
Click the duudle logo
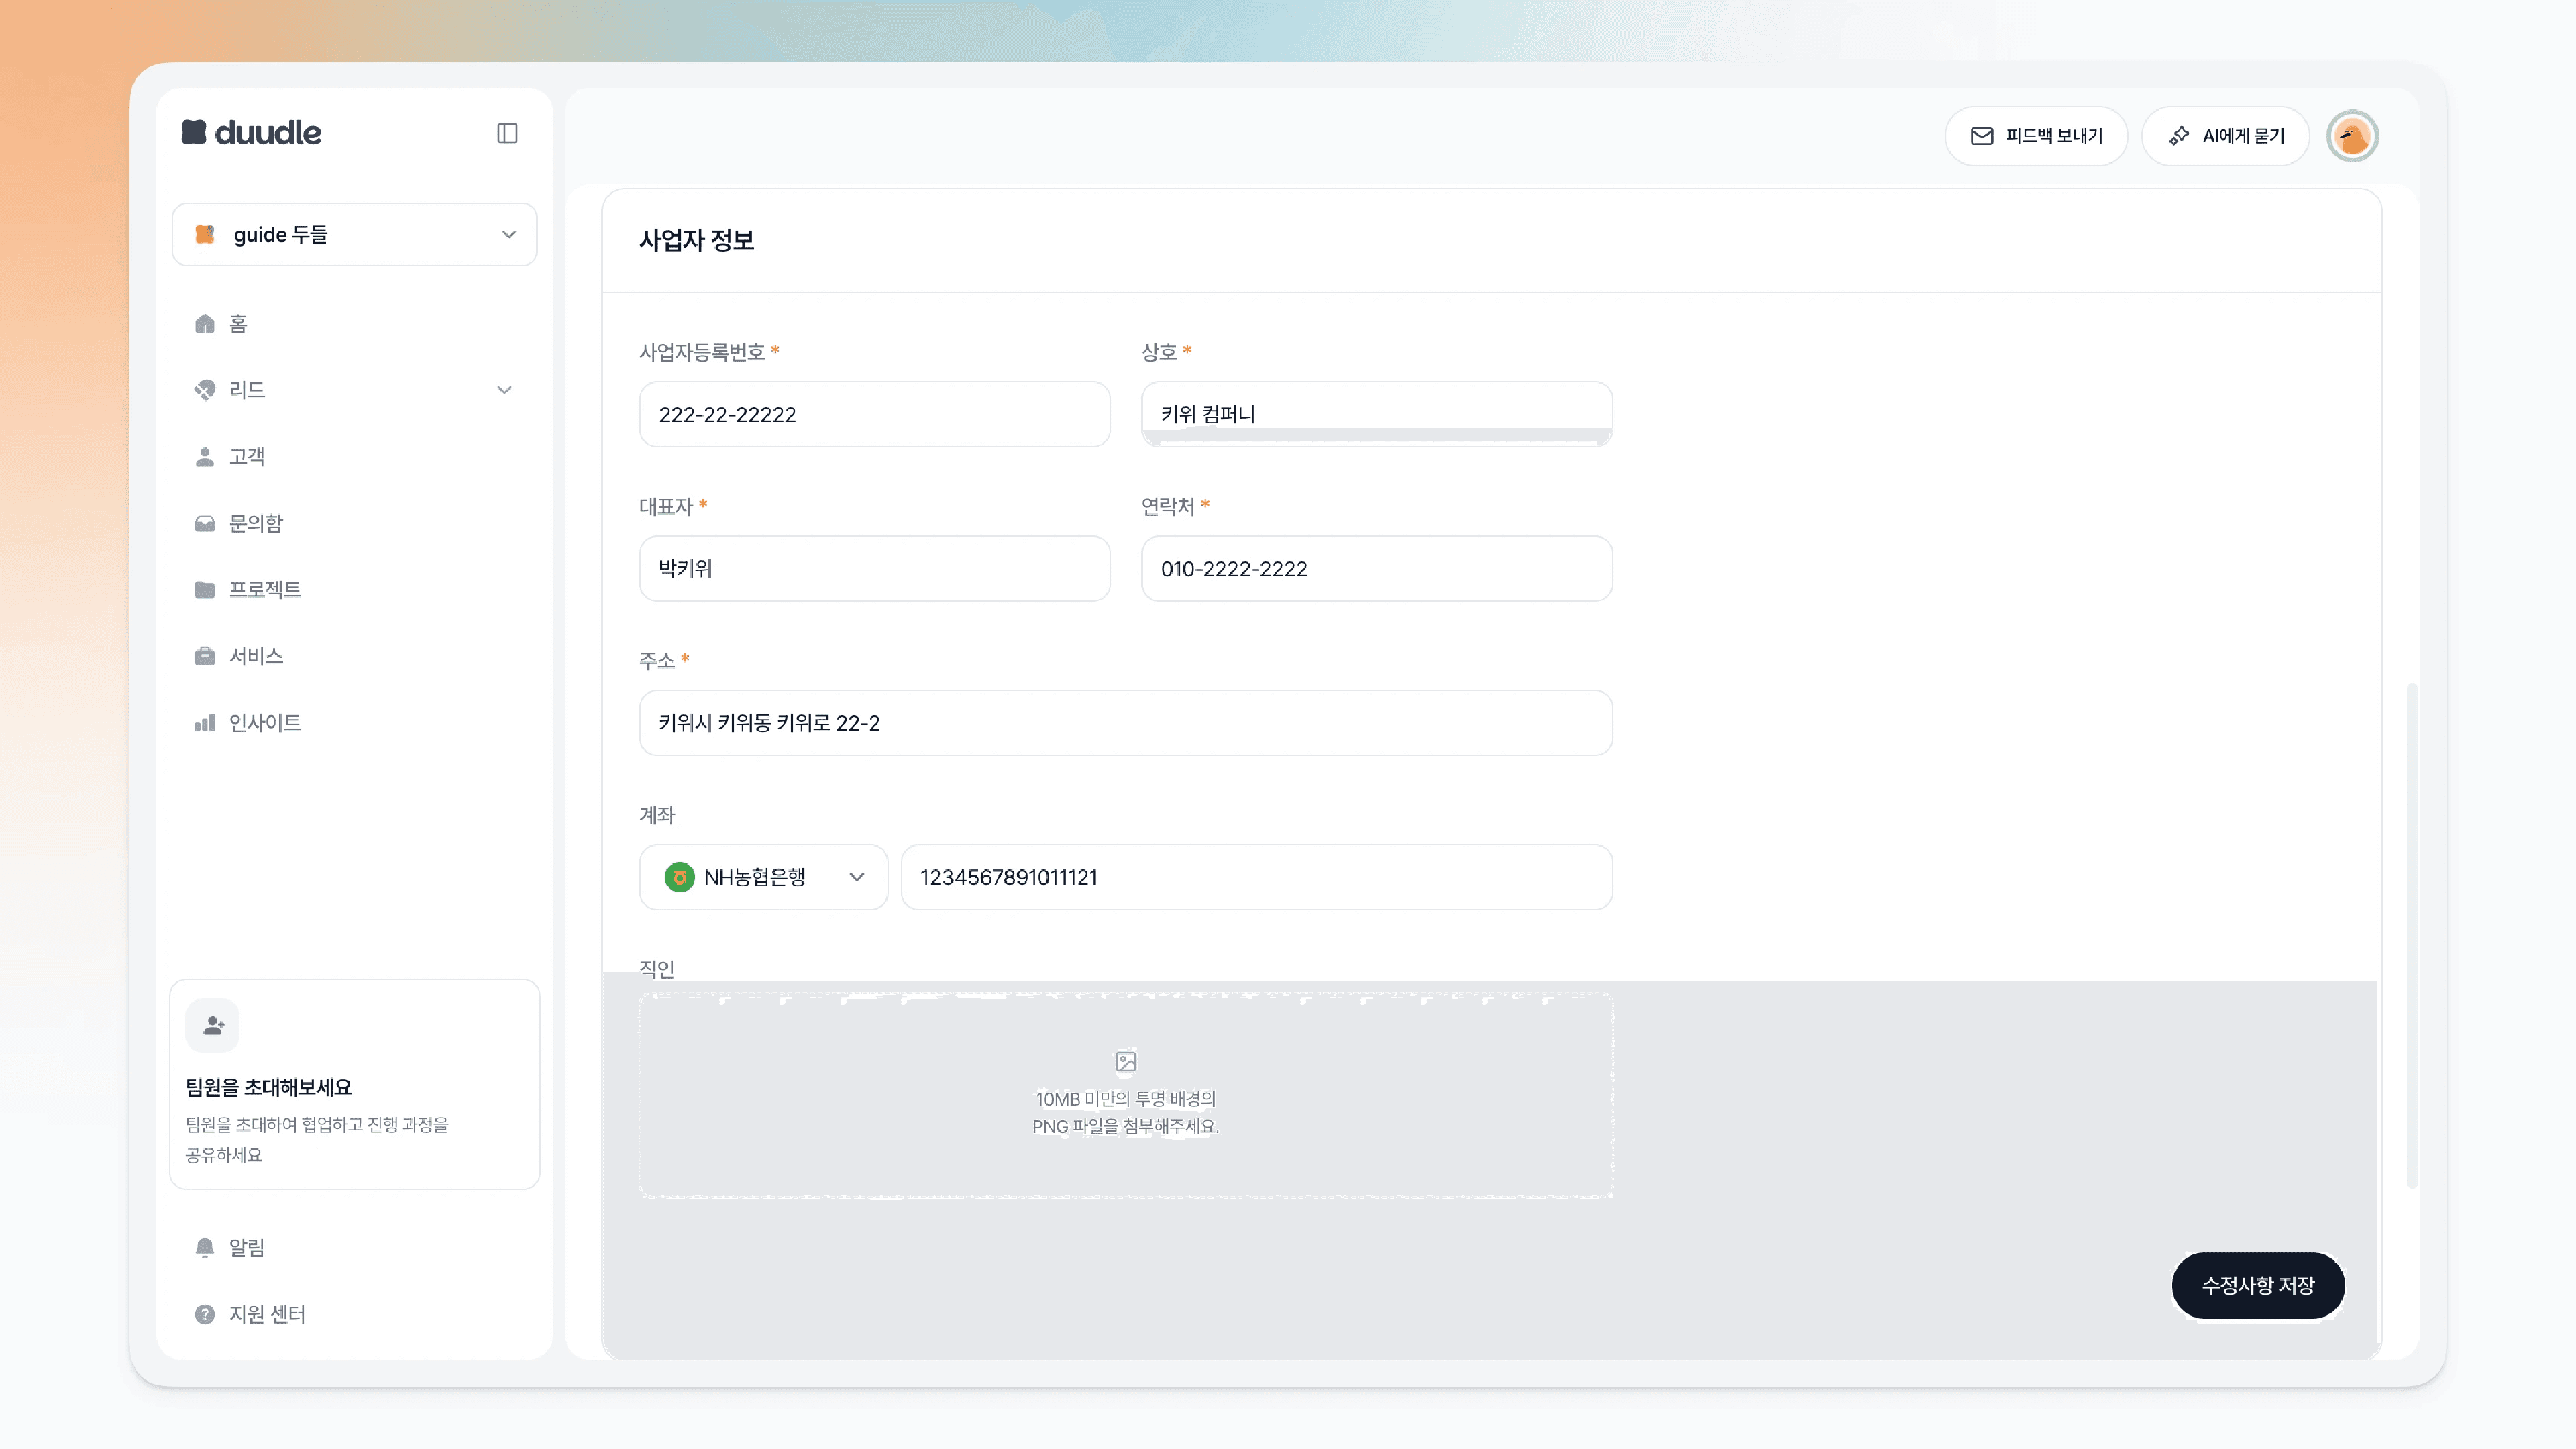tap(251, 133)
